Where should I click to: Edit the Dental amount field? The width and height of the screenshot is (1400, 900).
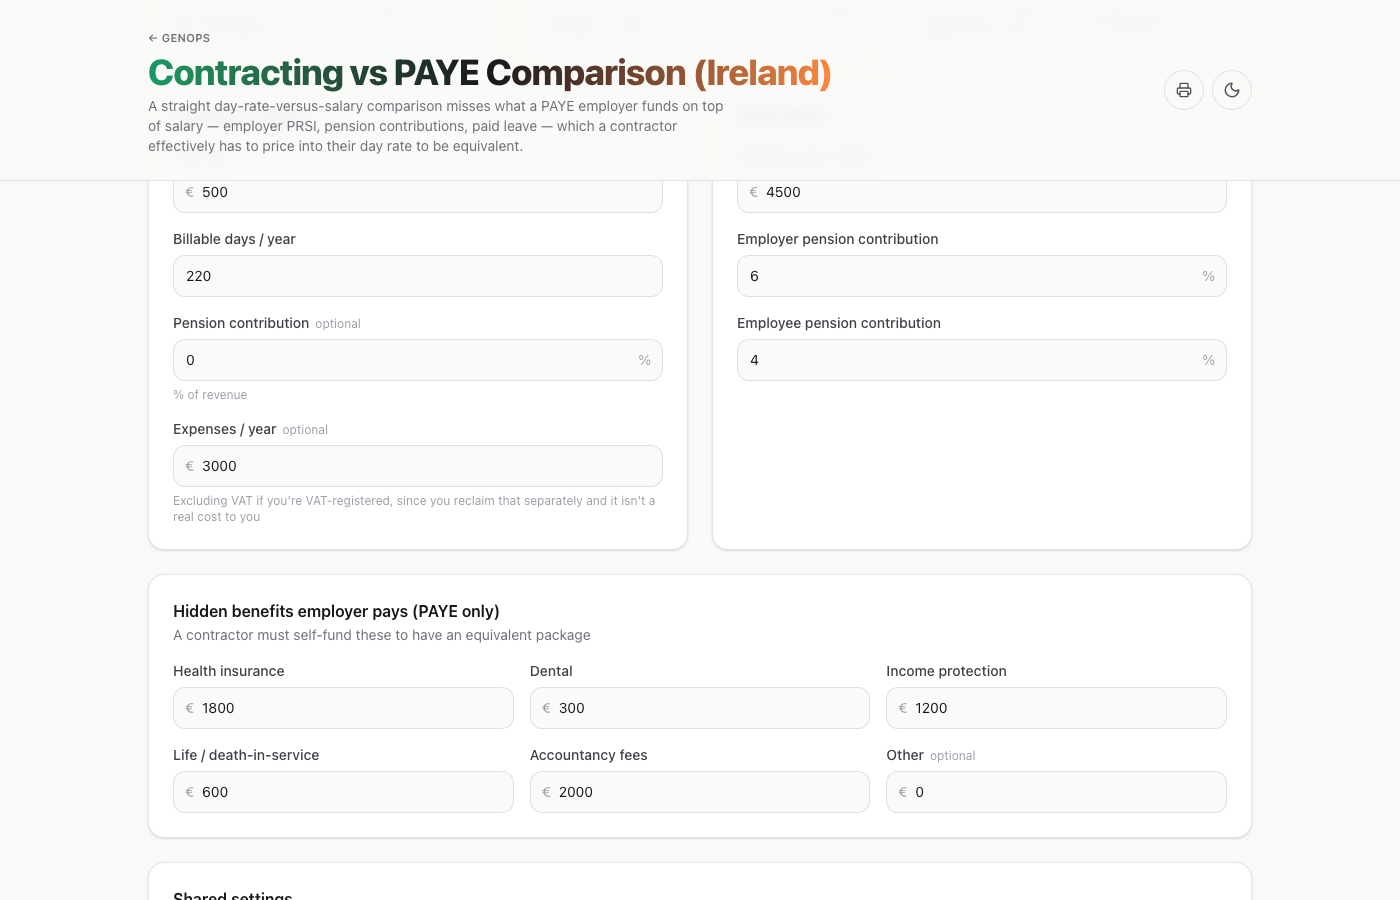pos(700,708)
